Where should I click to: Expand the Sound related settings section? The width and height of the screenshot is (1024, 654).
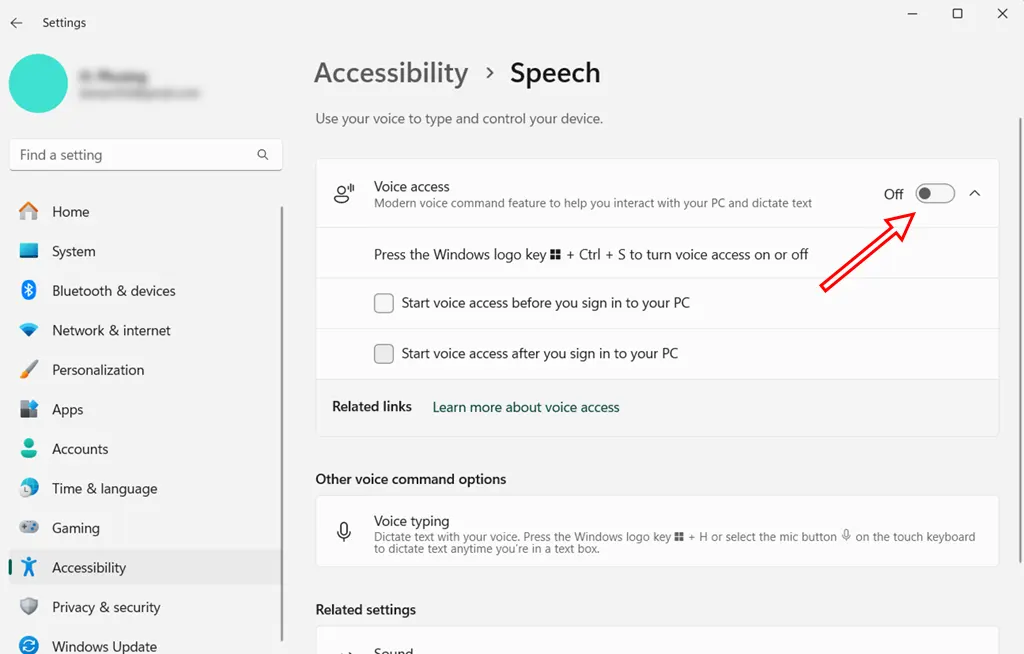point(657,648)
